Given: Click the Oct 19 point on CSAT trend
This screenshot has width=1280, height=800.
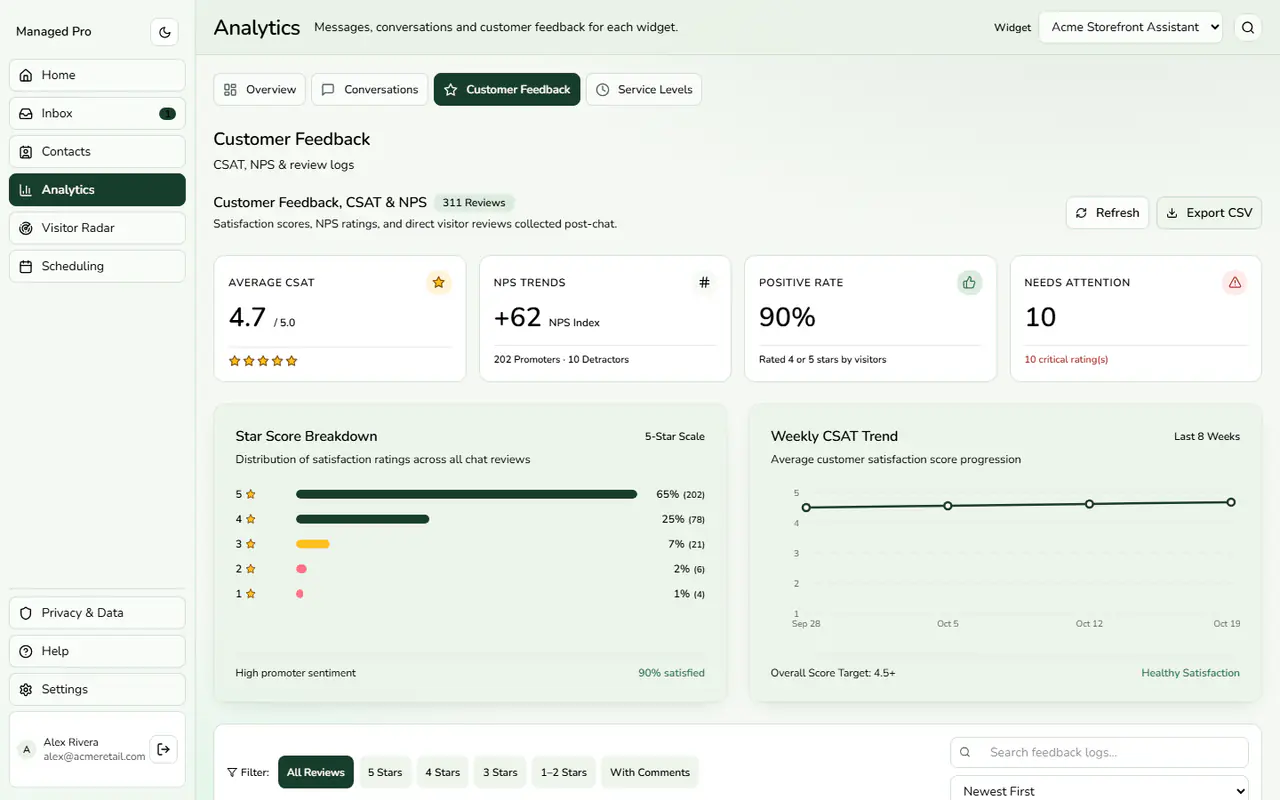Looking at the screenshot, I should [1231, 502].
